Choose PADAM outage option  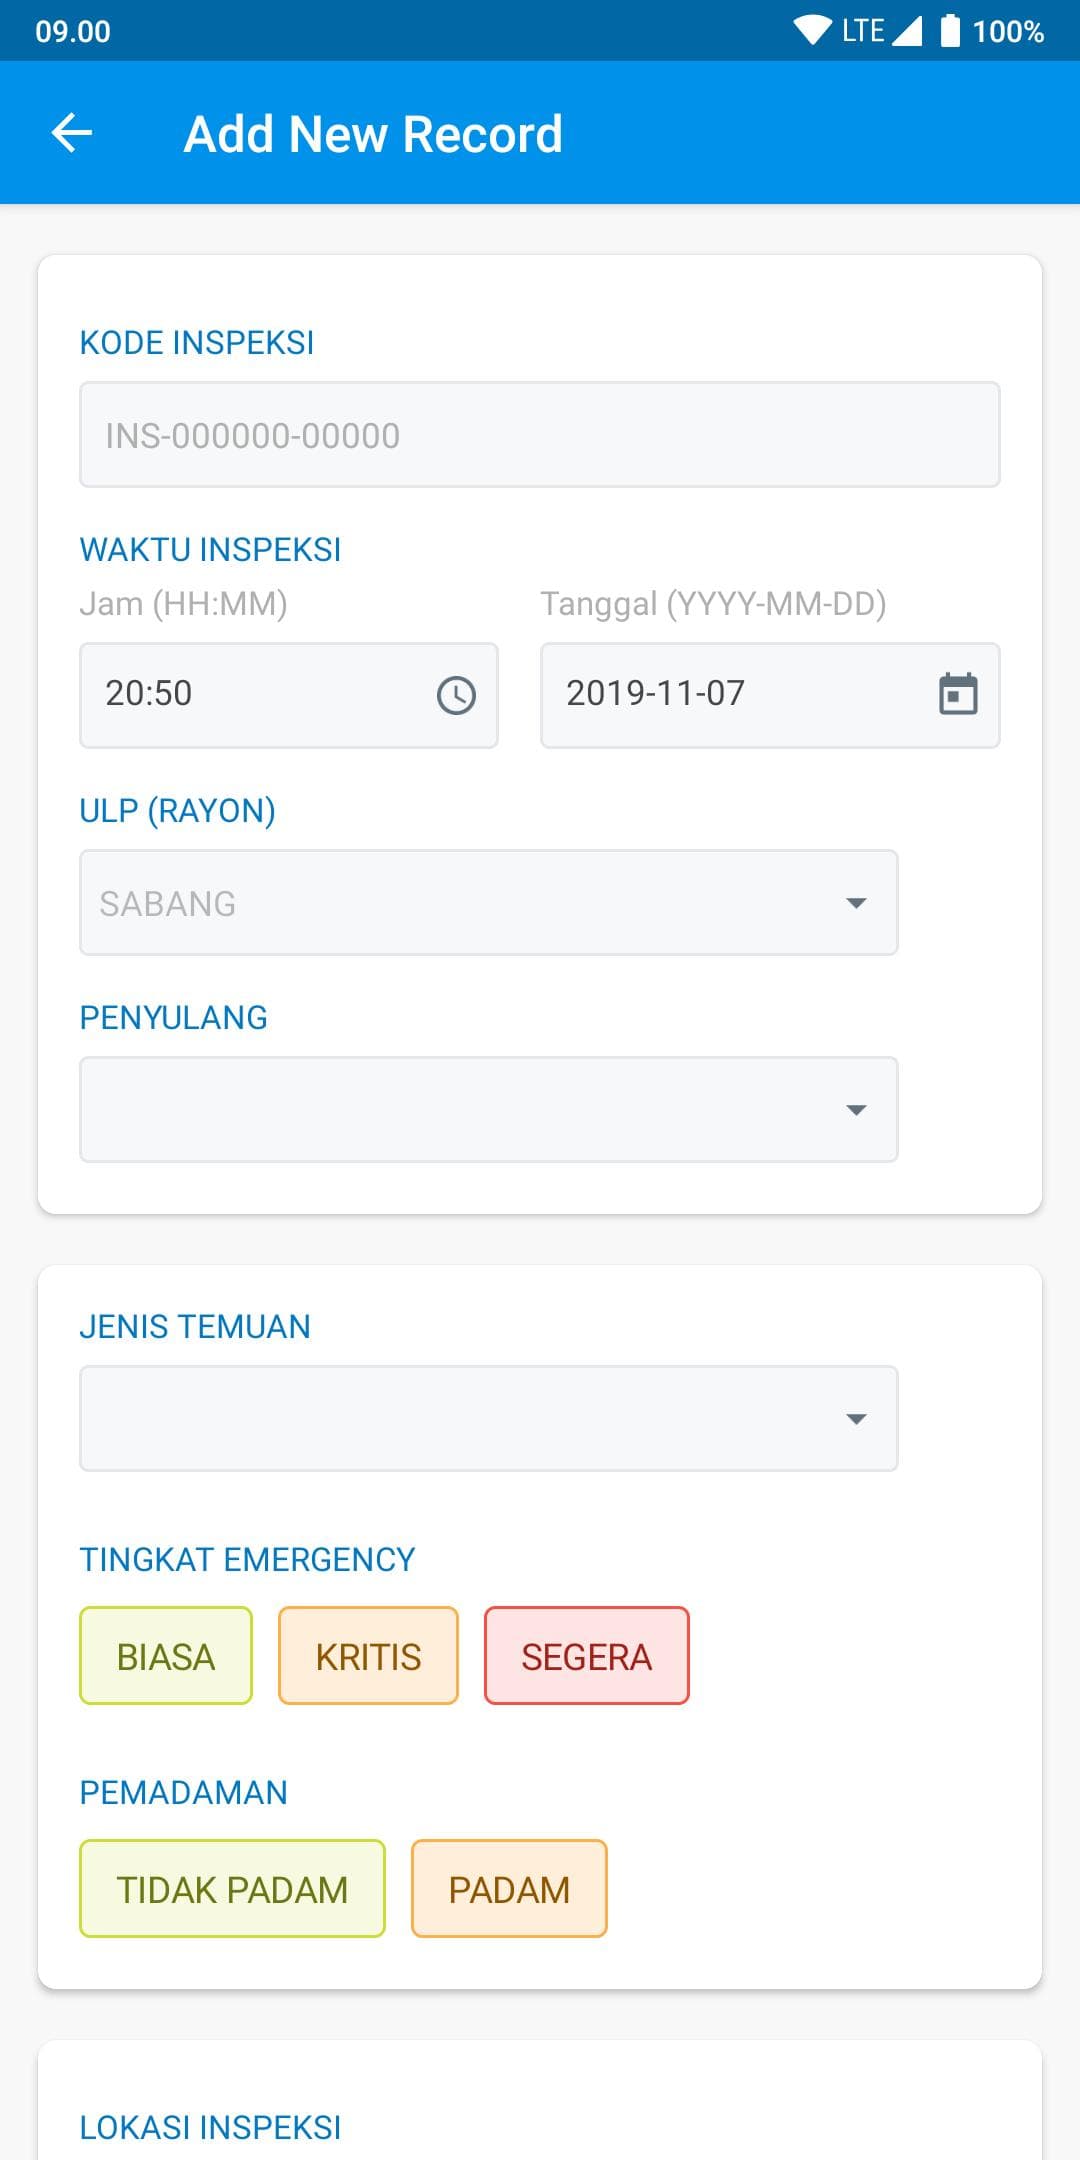[x=509, y=1889]
